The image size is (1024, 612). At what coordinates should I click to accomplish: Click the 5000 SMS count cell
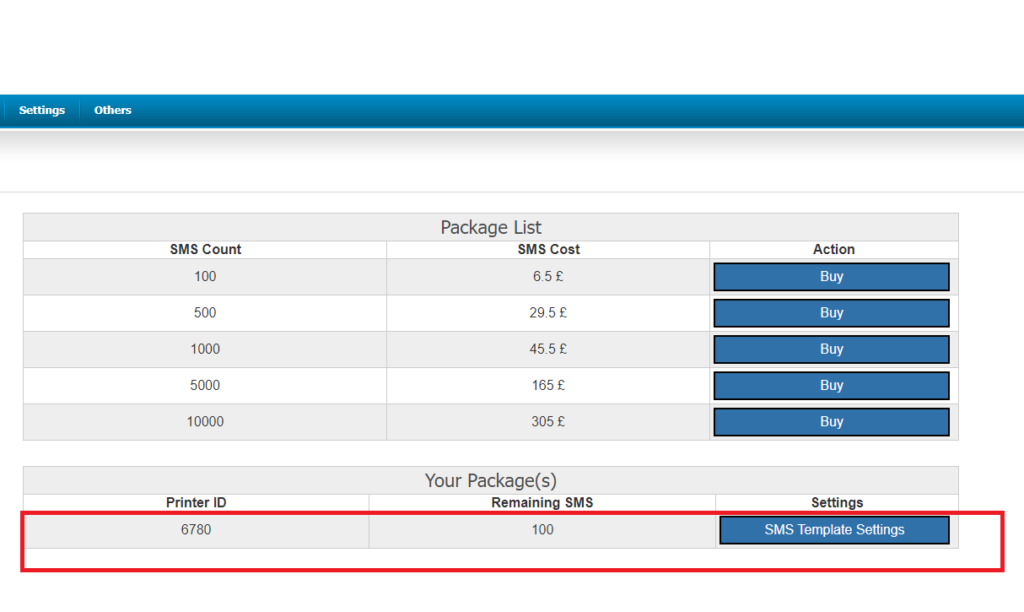pos(205,386)
